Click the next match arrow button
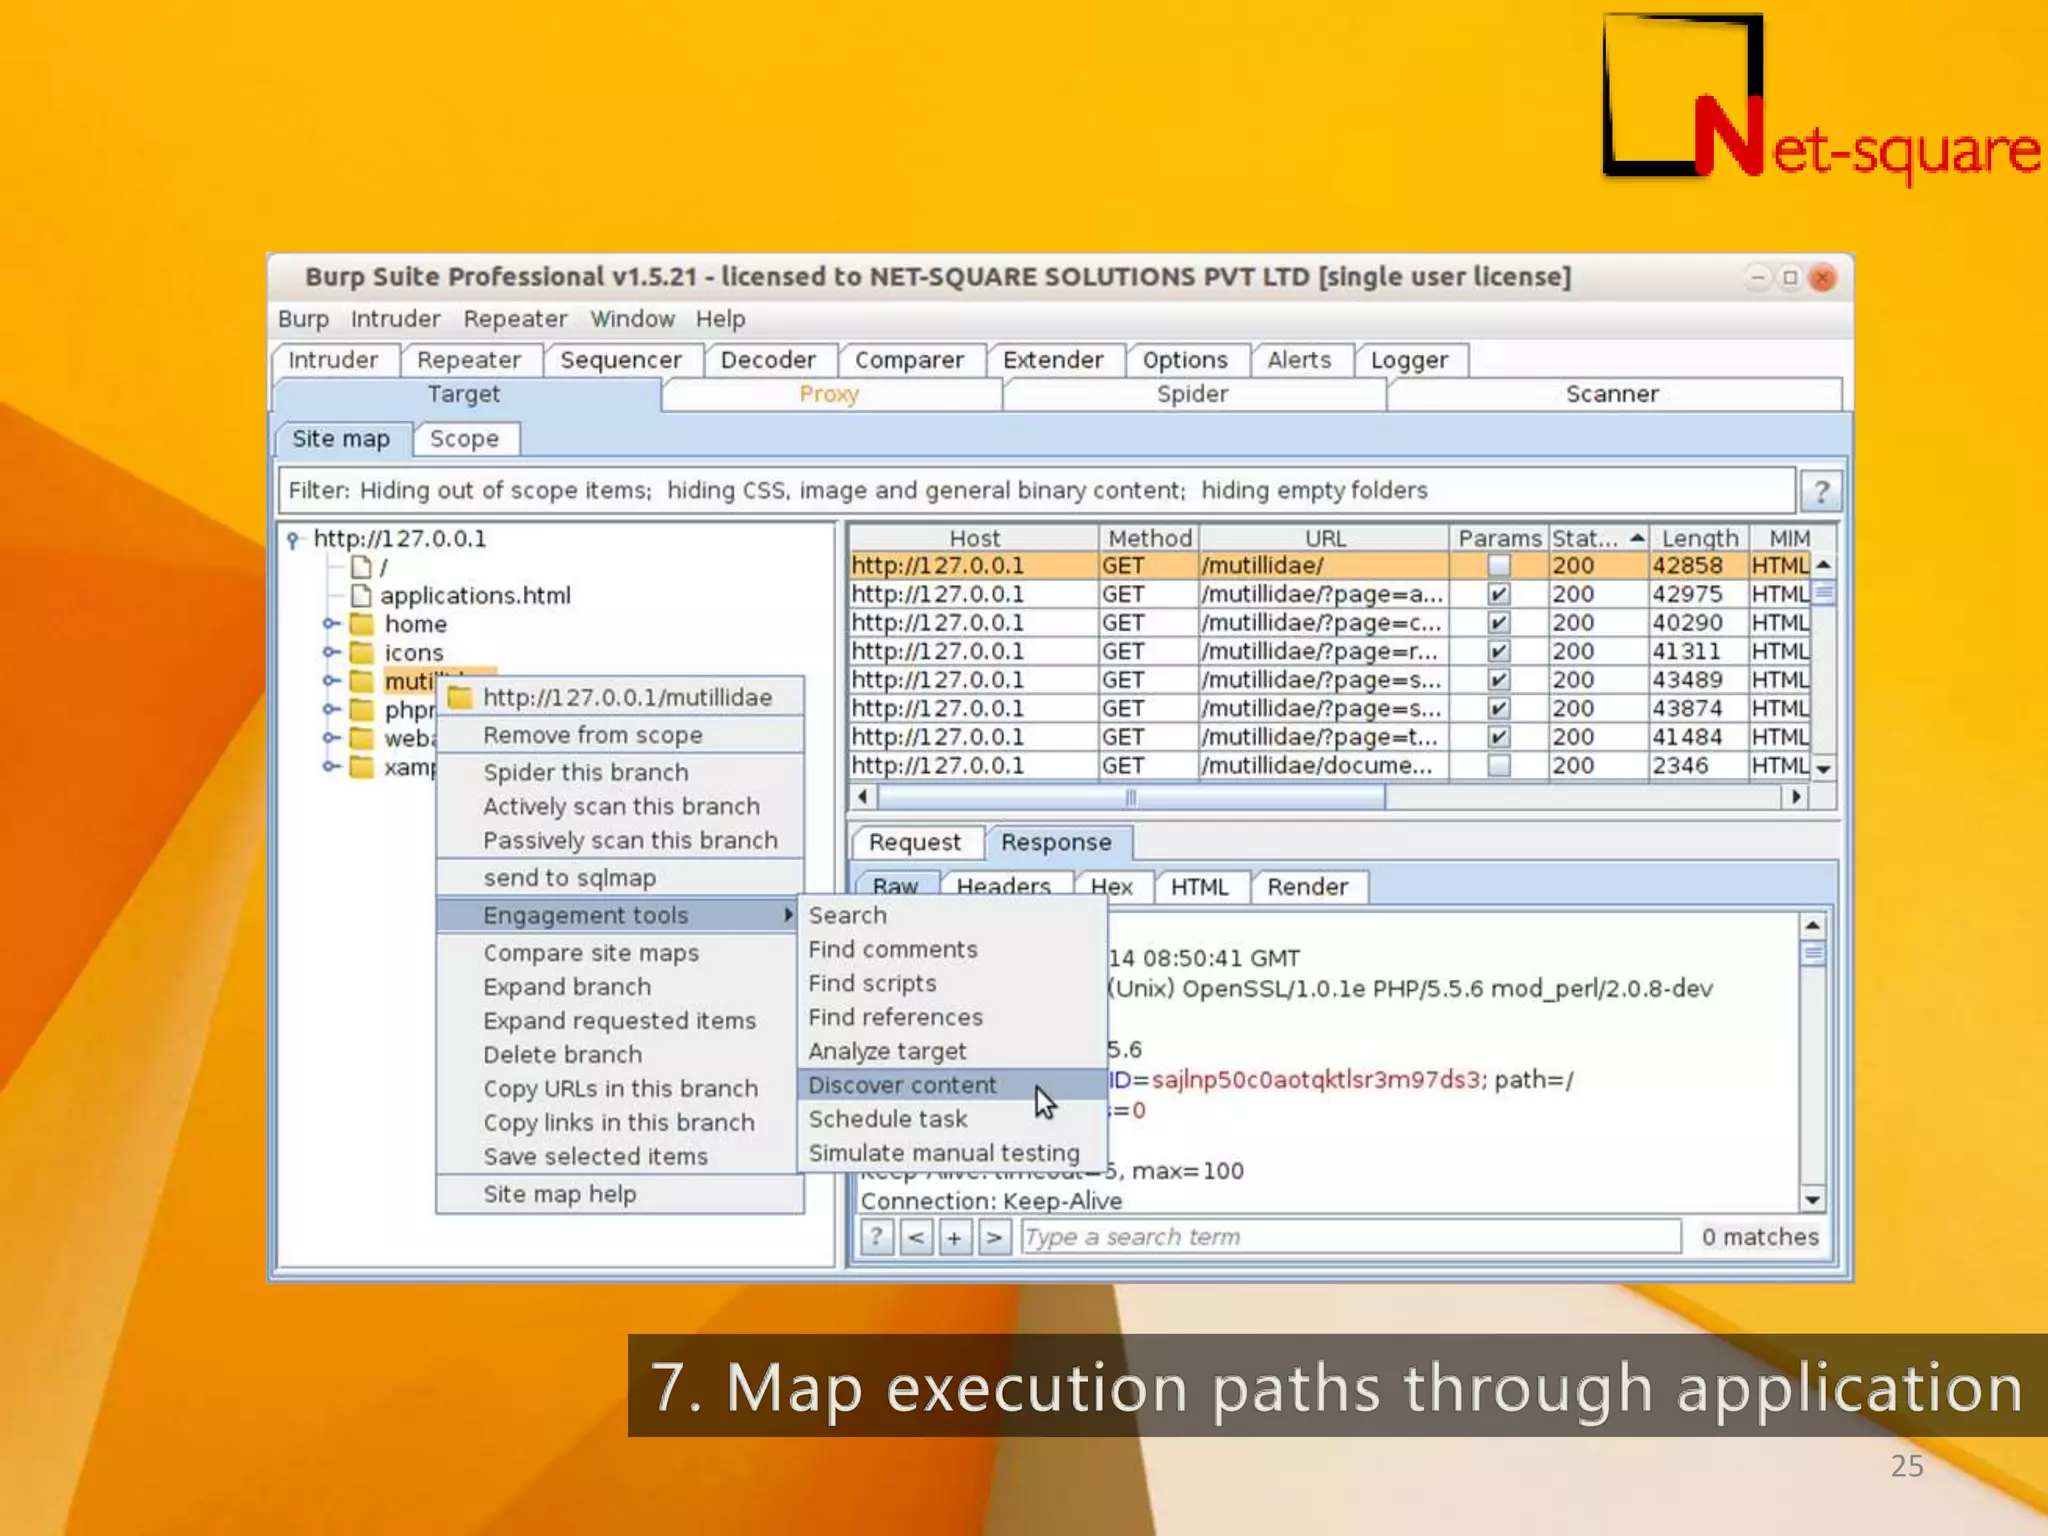 click(993, 1237)
